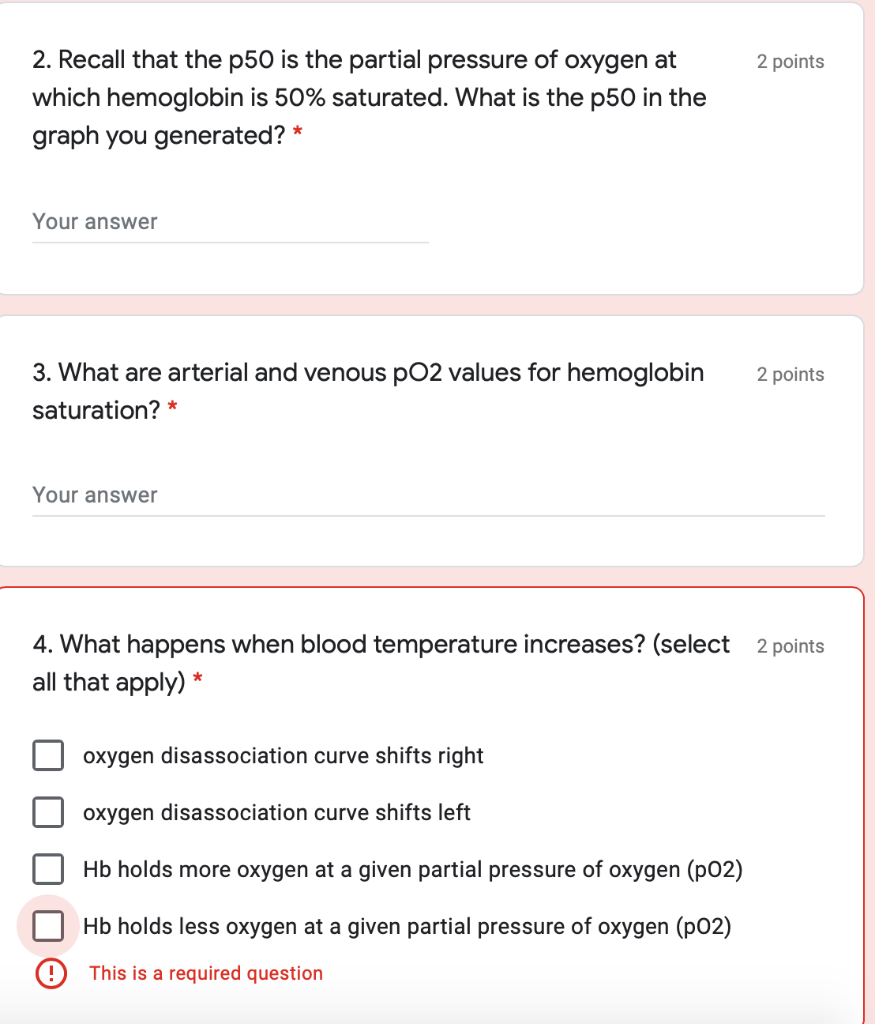875x1024 pixels.
Task: Click the answer field for question 2
Action: click(x=230, y=222)
